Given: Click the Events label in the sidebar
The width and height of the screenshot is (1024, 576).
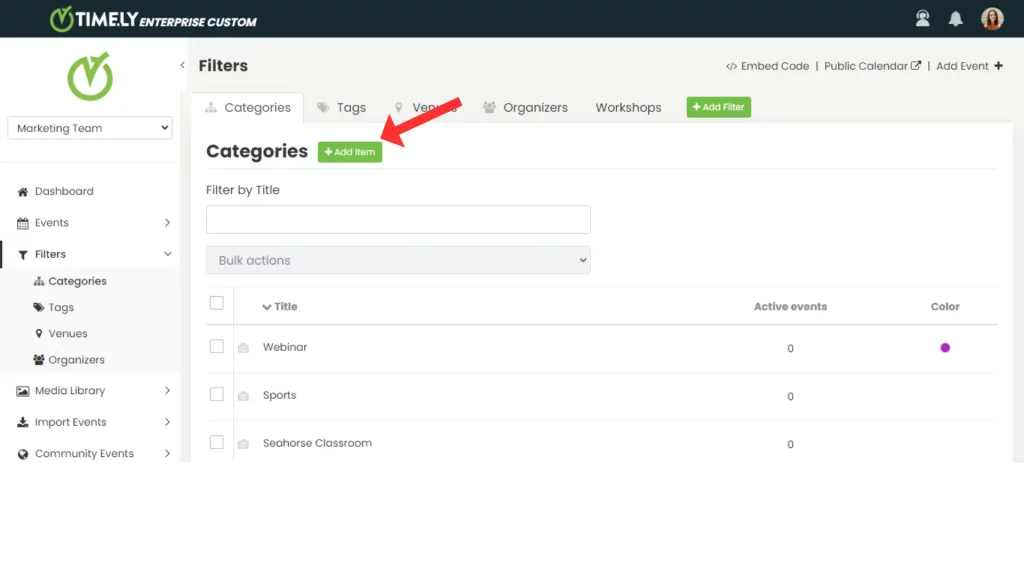Looking at the screenshot, I should pyautogui.click(x=52, y=223).
